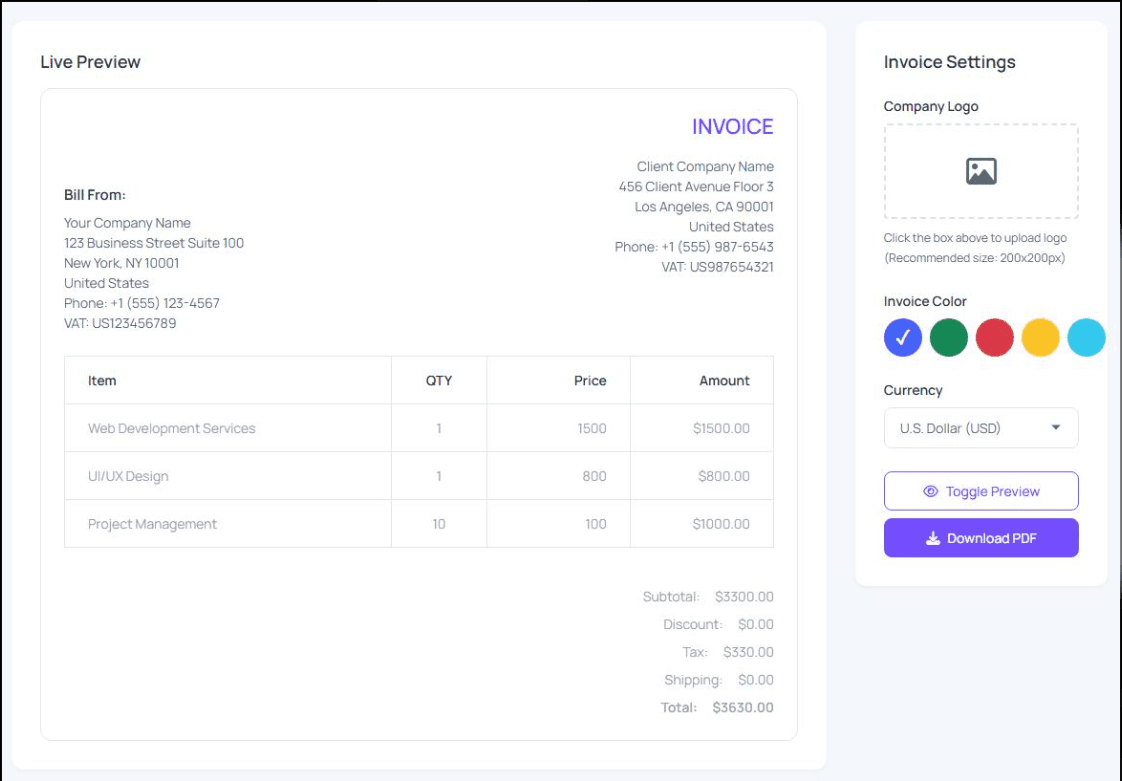The image size is (1122, 781).
Task: Click the 'Discount:' label
Action: [693, 624]
